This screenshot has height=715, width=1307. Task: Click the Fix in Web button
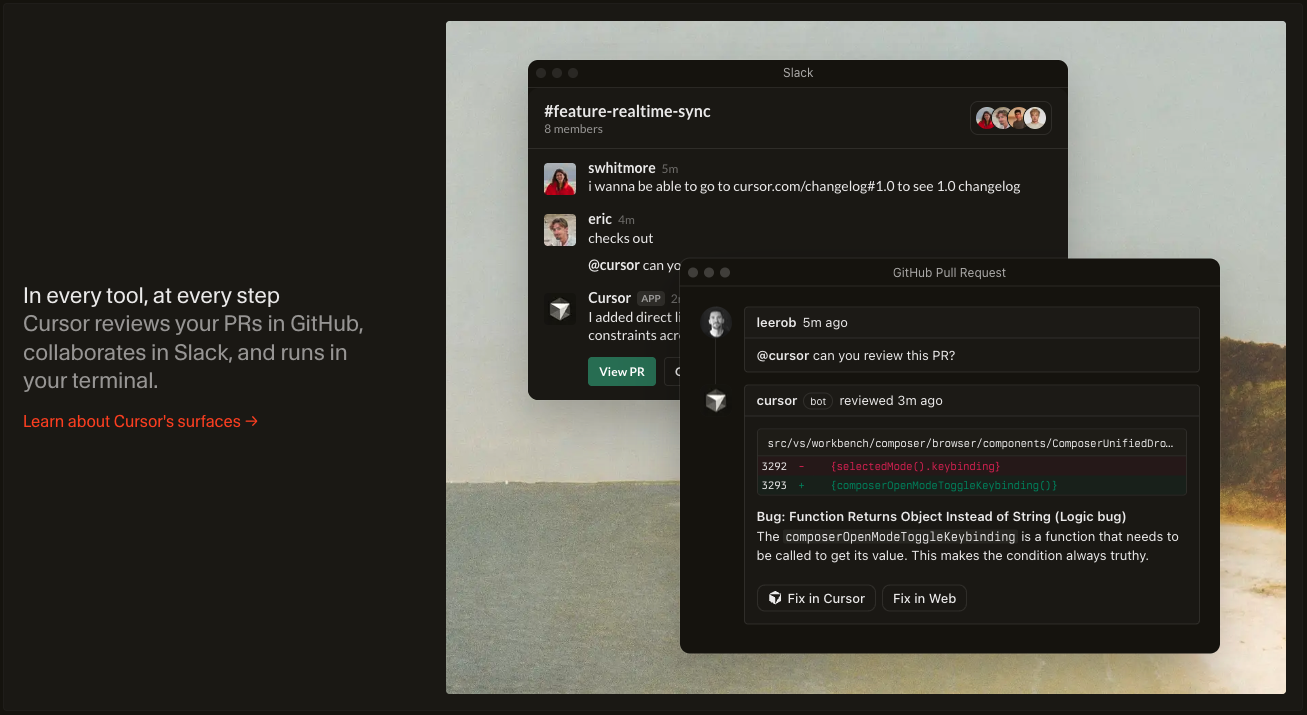[924, 598]
